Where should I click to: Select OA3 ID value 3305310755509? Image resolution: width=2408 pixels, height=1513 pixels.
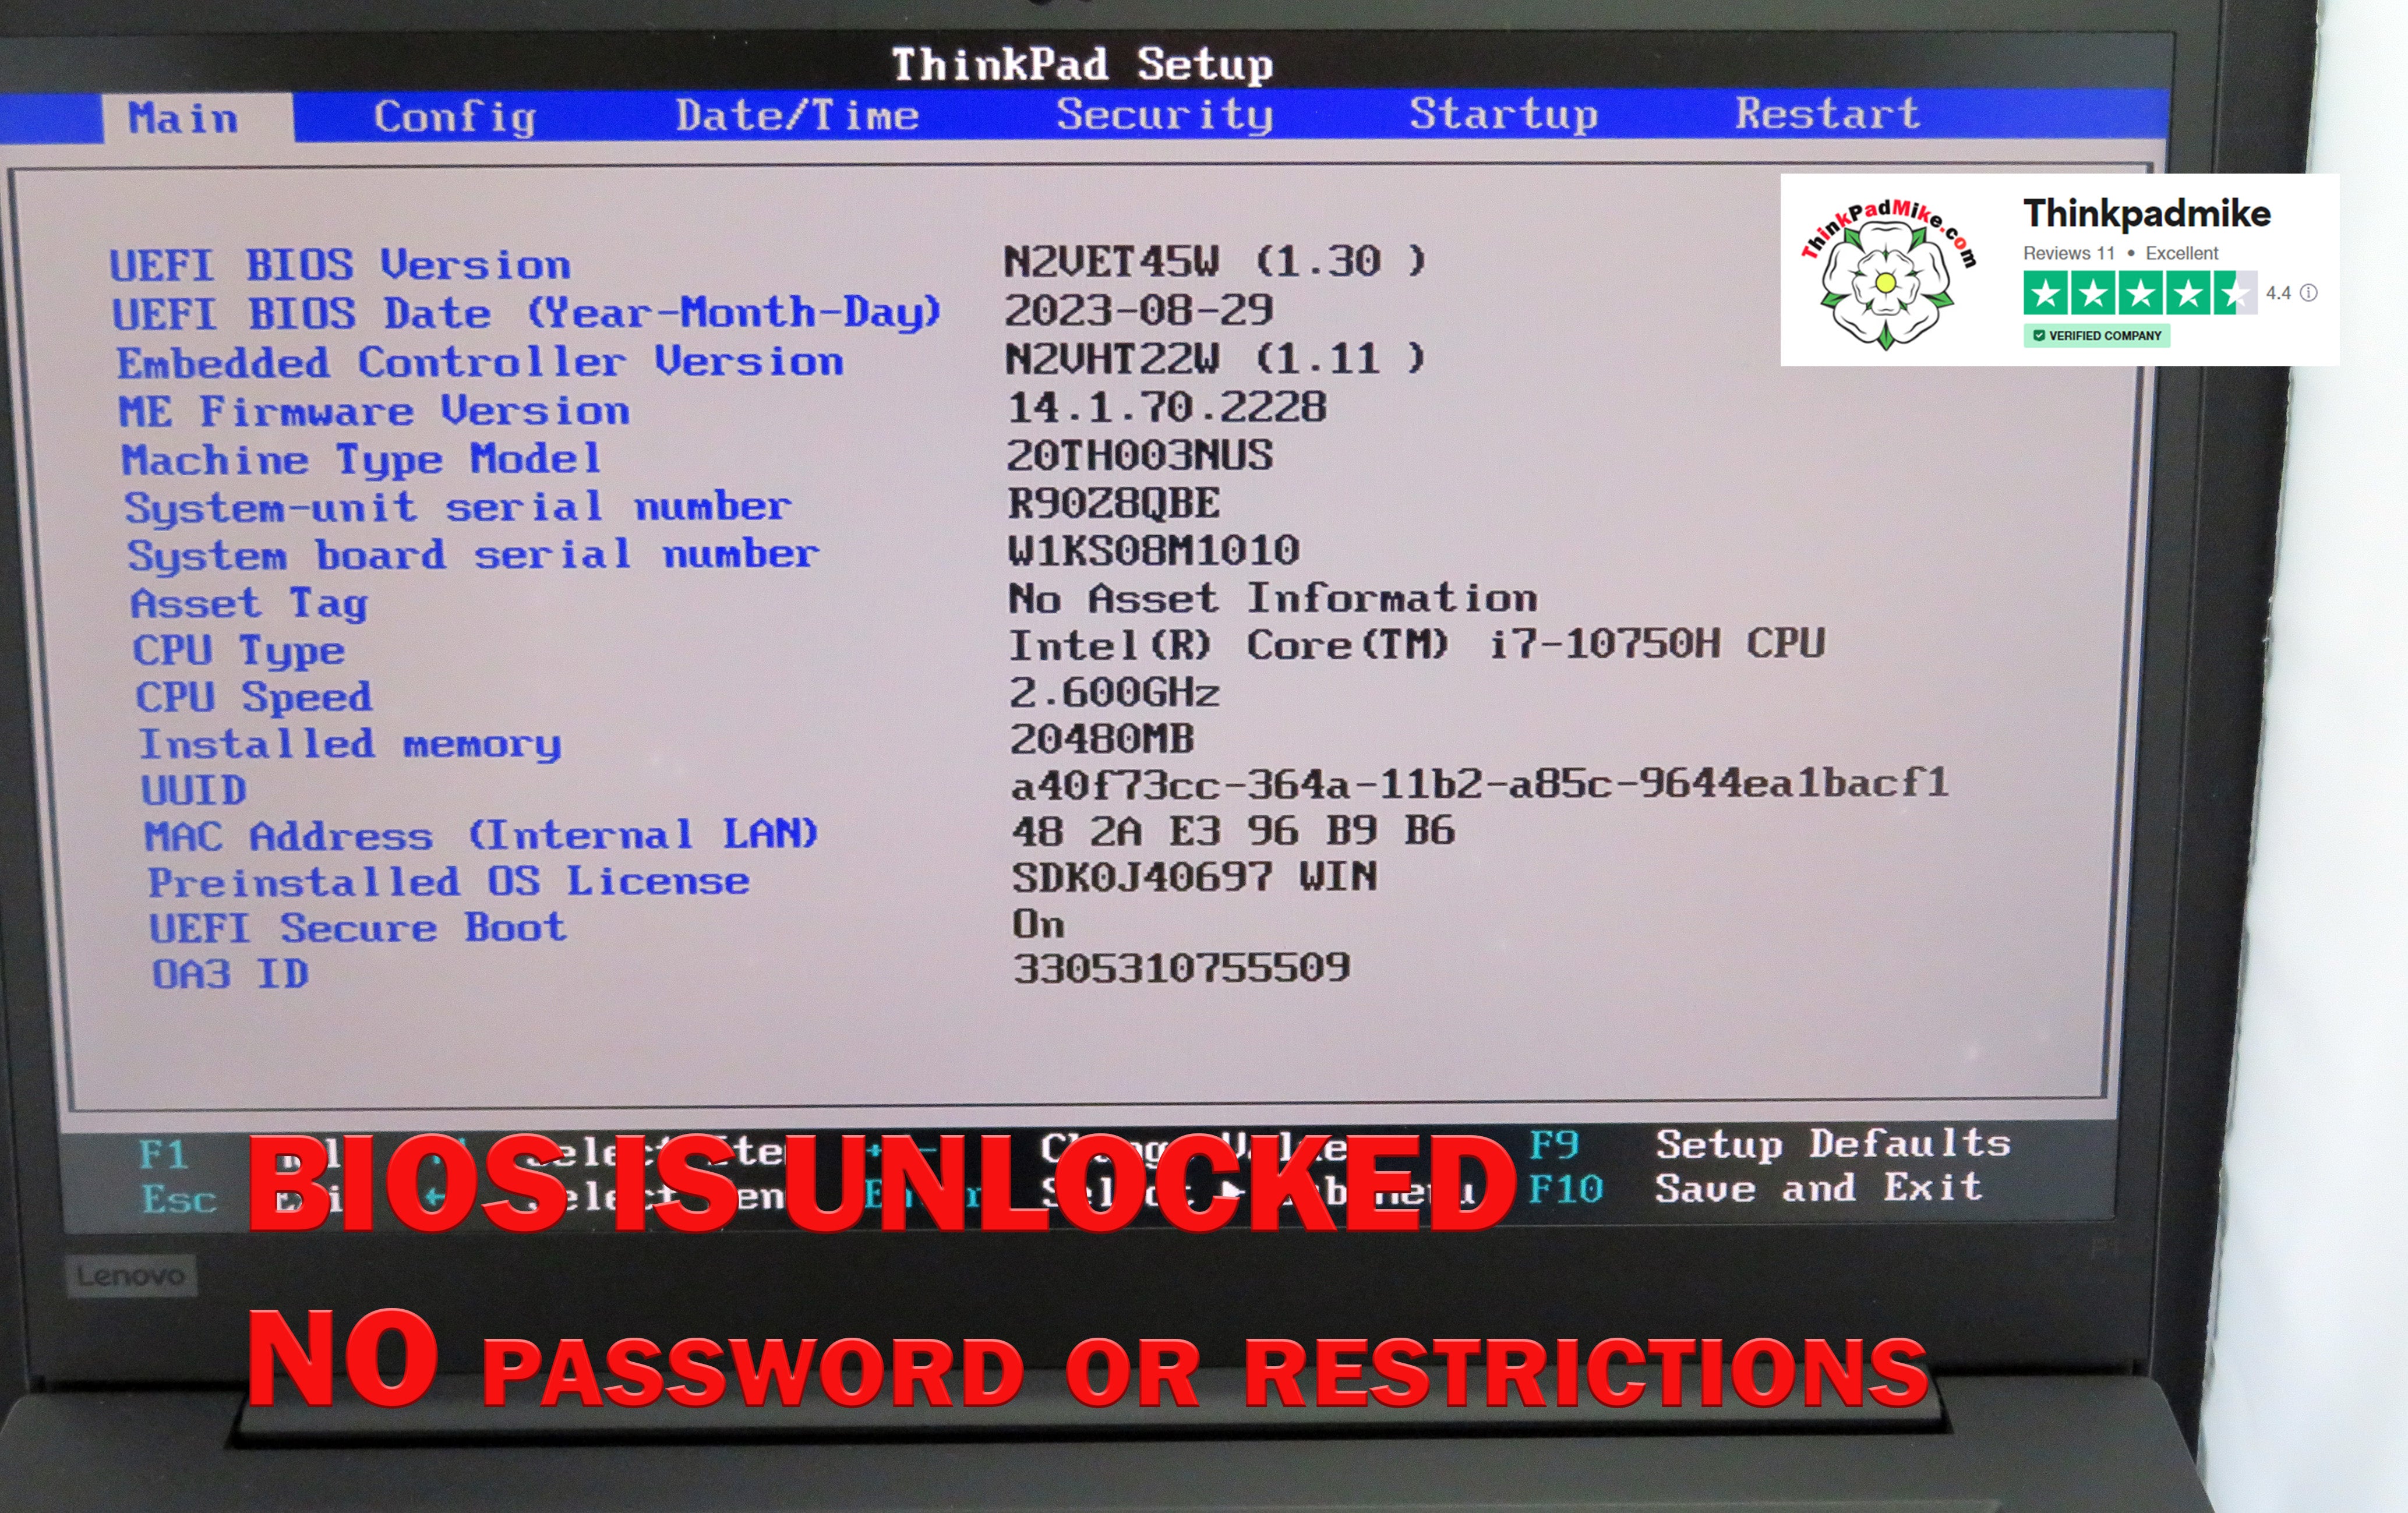pos(1182,968)
